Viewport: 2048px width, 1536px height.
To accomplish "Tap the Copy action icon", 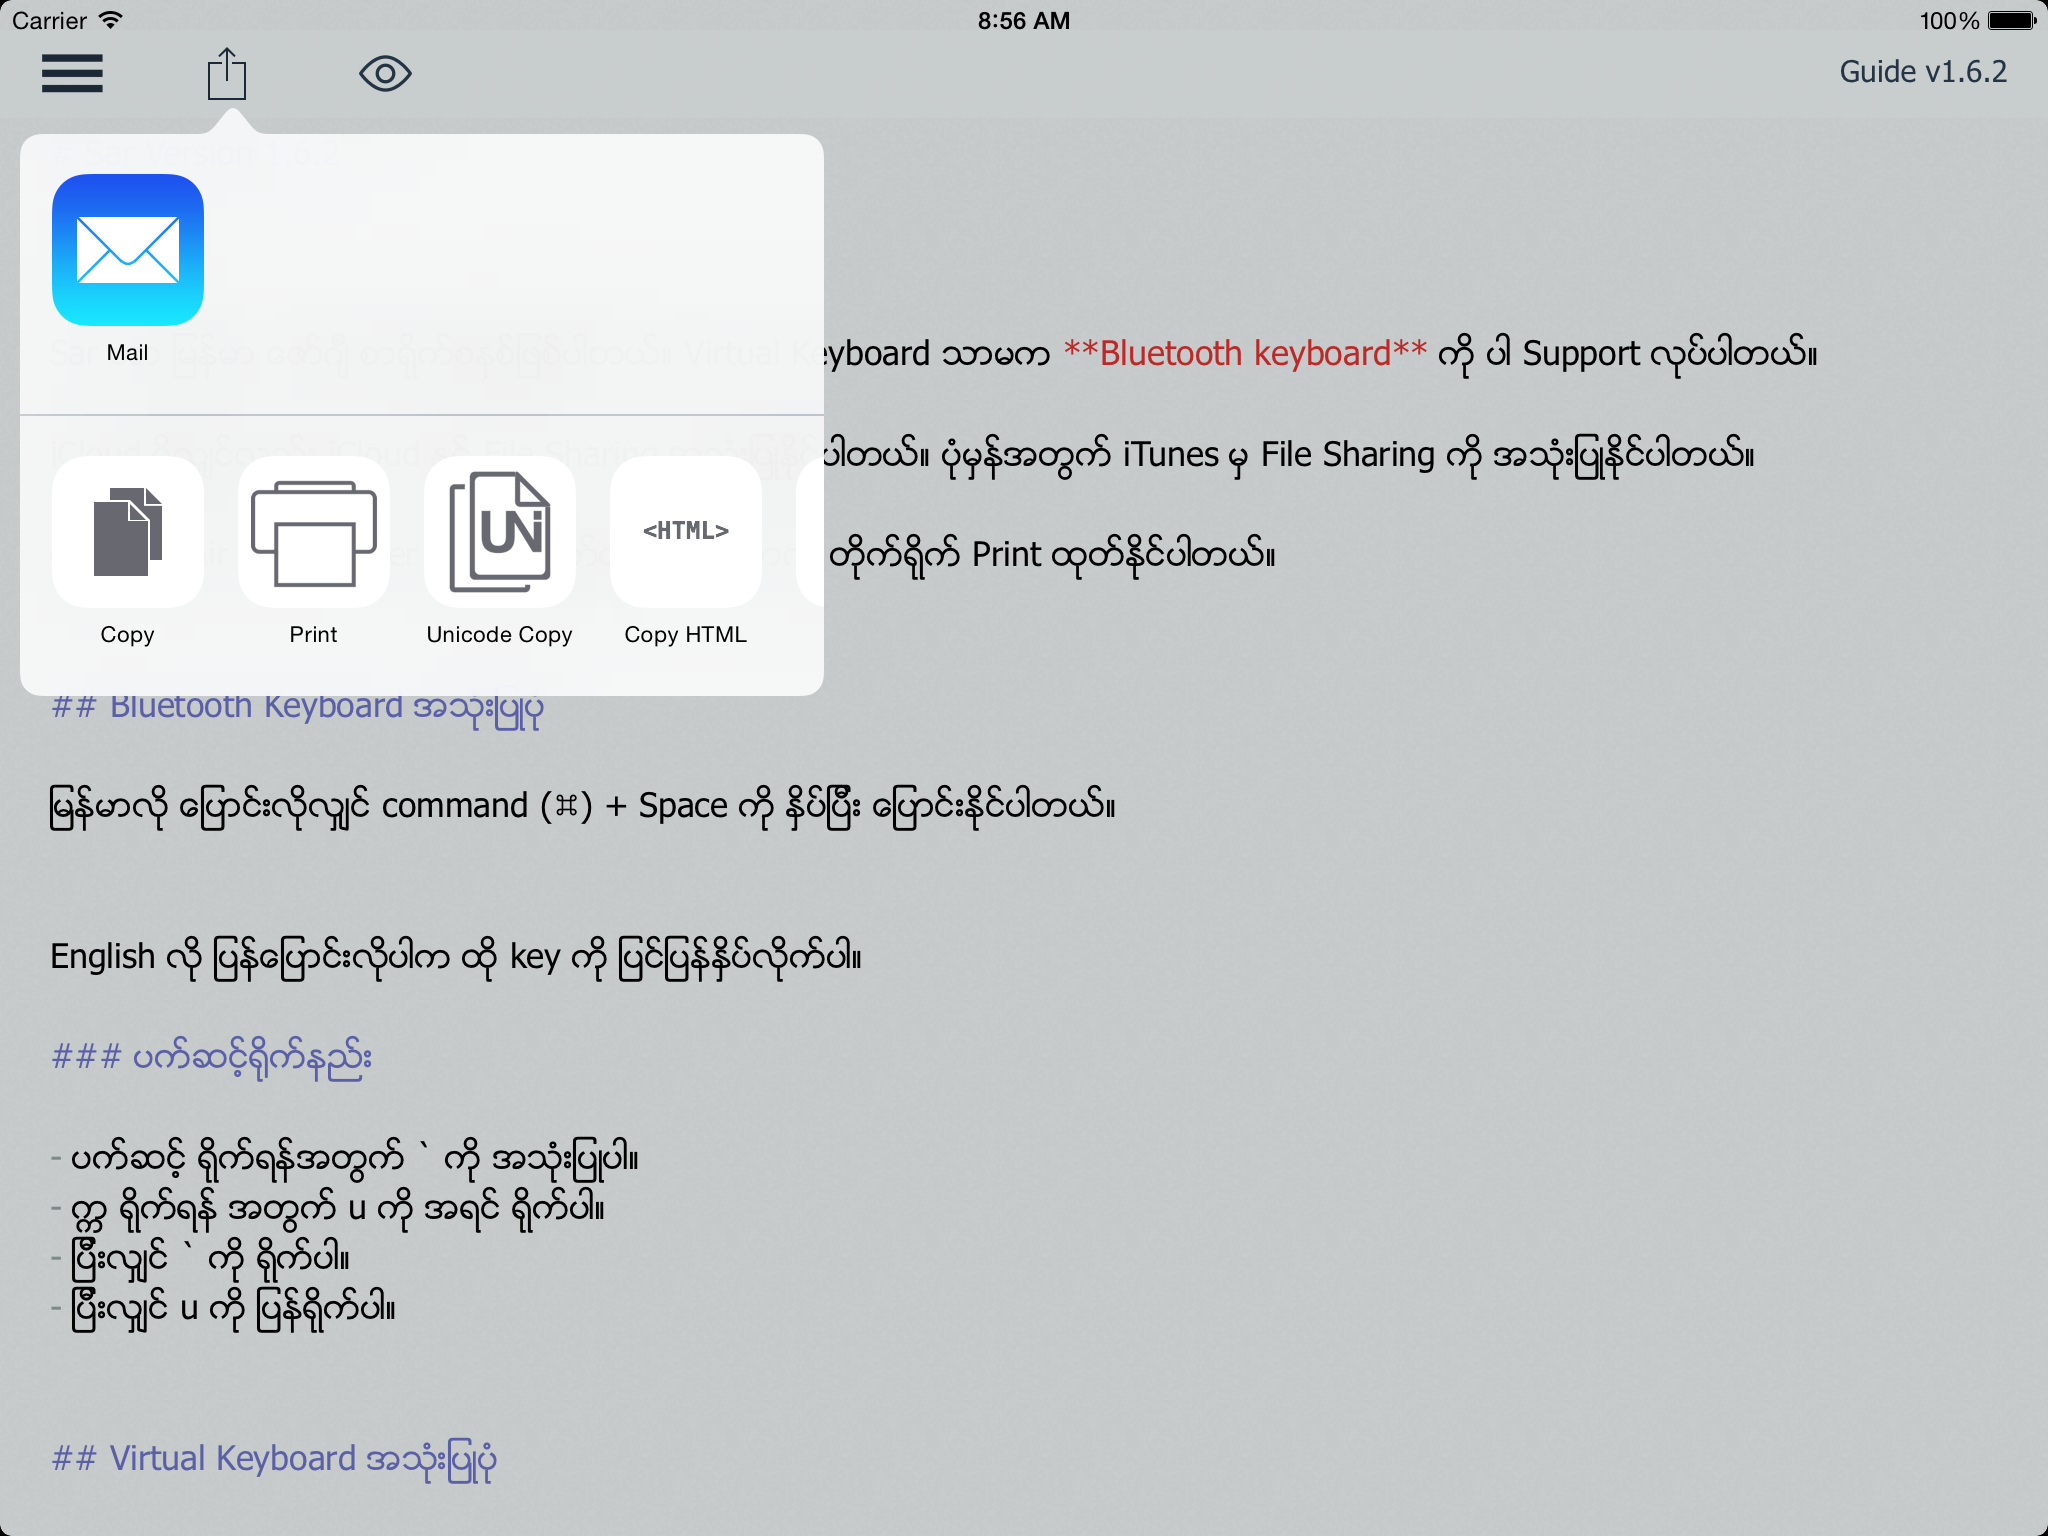I will 128,532.
